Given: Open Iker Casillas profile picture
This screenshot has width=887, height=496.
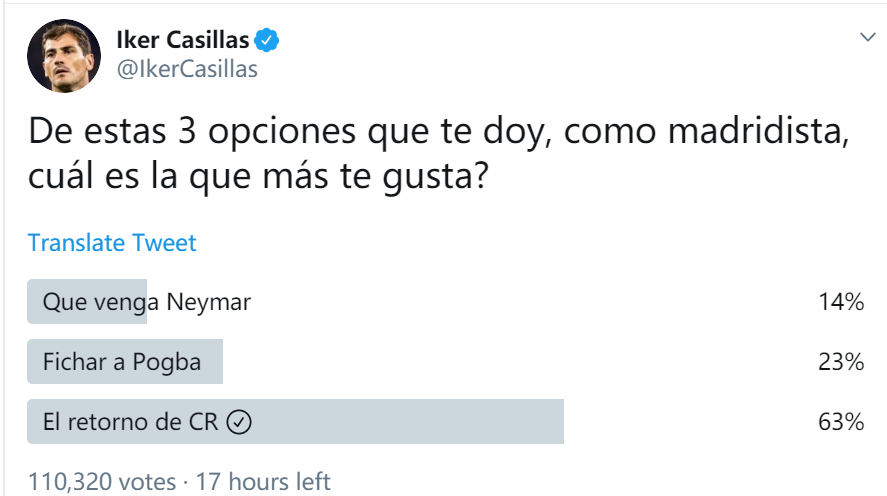Looking at the screenshot, I should [64, 56].
